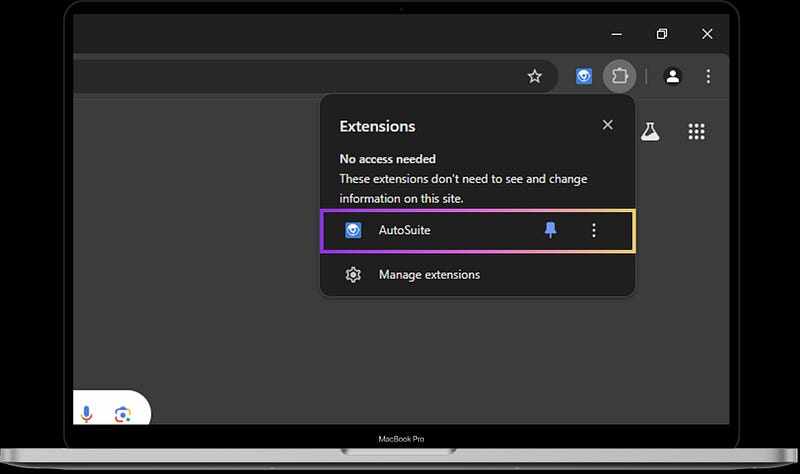Open the Chrome profile avatar
Viewport: 800px width, 474px height.
pos(673,76)
